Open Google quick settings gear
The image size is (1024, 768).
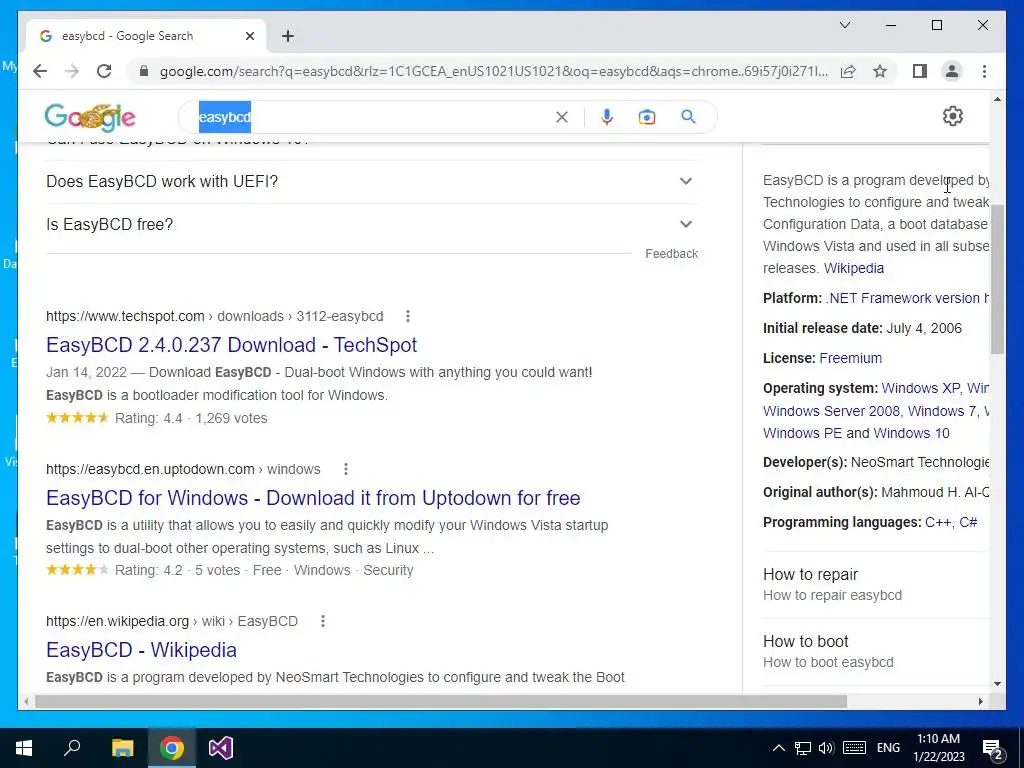953,116
